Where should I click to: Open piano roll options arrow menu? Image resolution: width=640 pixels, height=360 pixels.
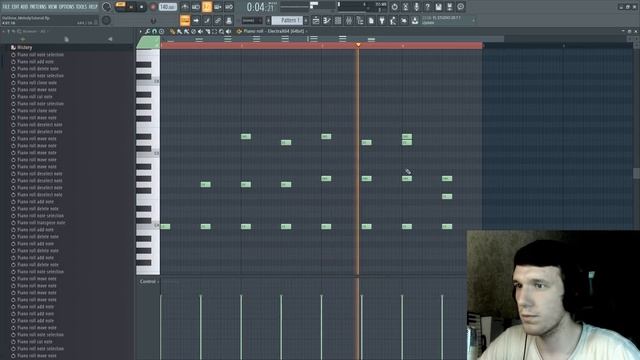tap(141, 31)
